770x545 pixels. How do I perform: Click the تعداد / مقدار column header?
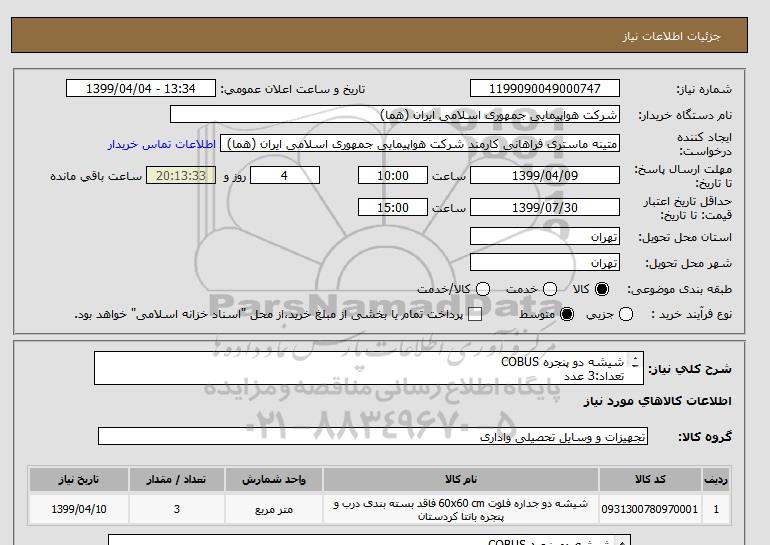pos(177,479)
